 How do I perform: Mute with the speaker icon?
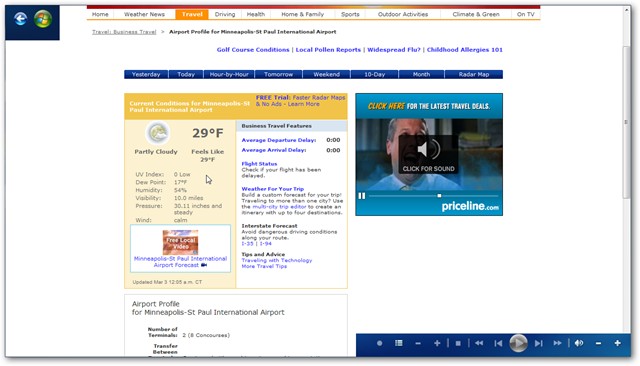pyautogui.click(x=579, y=343)
